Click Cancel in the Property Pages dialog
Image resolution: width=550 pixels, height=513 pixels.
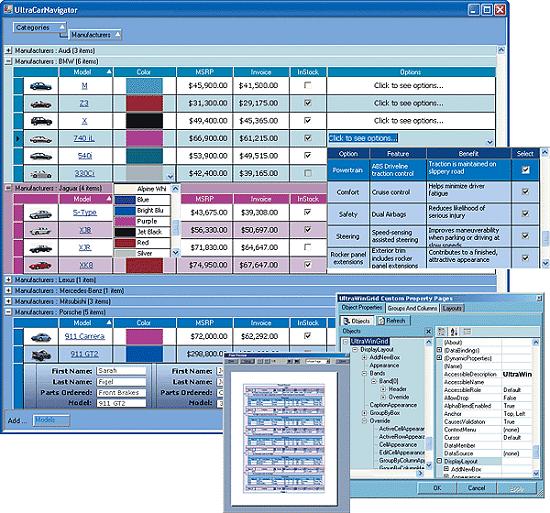(476, 488)
